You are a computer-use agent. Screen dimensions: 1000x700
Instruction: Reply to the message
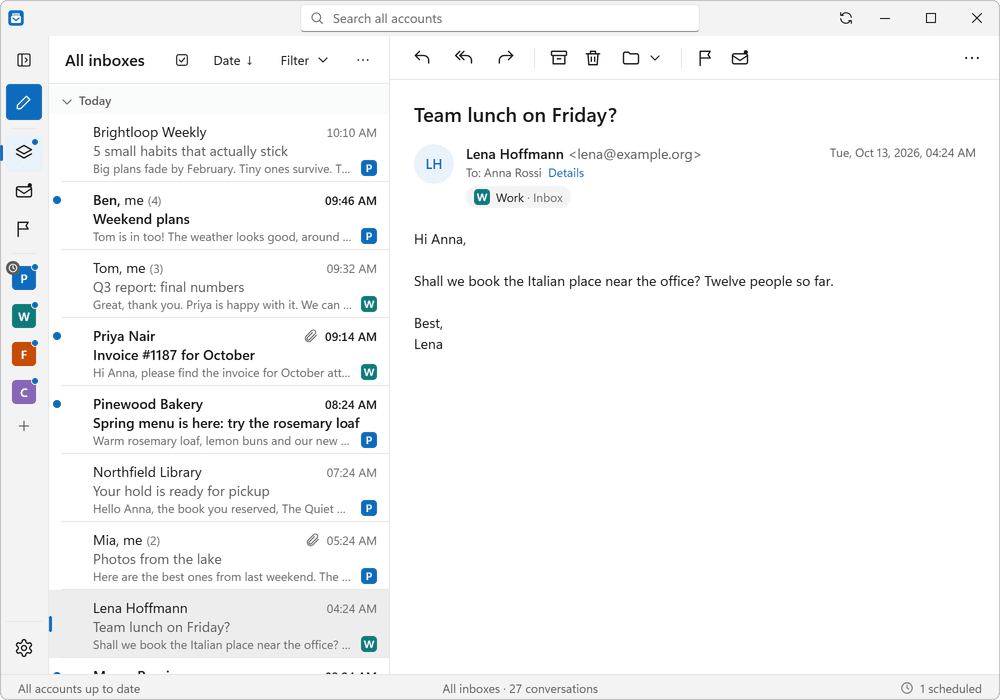[422, 58]
